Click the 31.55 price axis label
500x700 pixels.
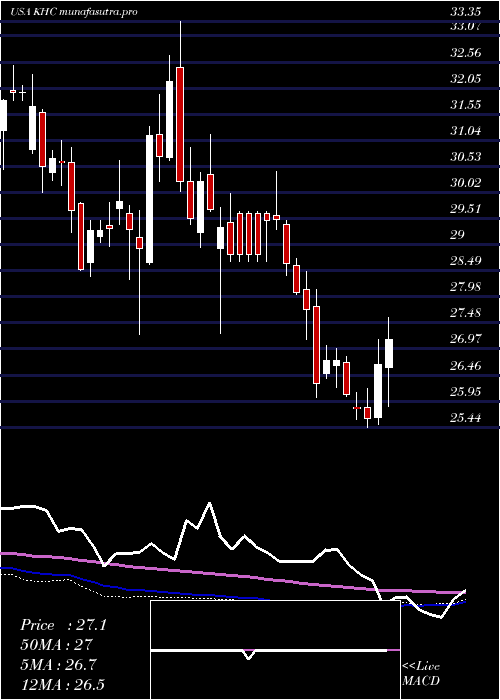(x=466, y=105)
